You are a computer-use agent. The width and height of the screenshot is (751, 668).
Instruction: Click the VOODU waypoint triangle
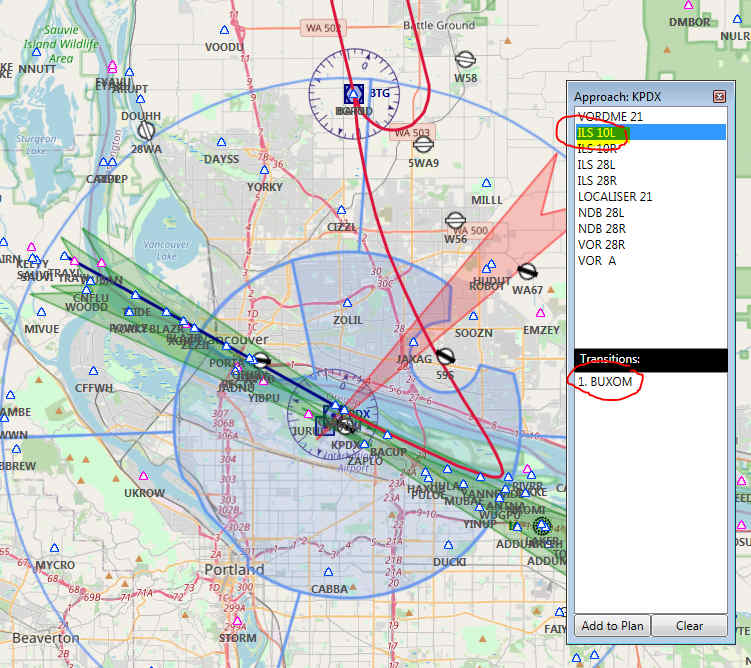pyautogui.click(x=224, y=30)
